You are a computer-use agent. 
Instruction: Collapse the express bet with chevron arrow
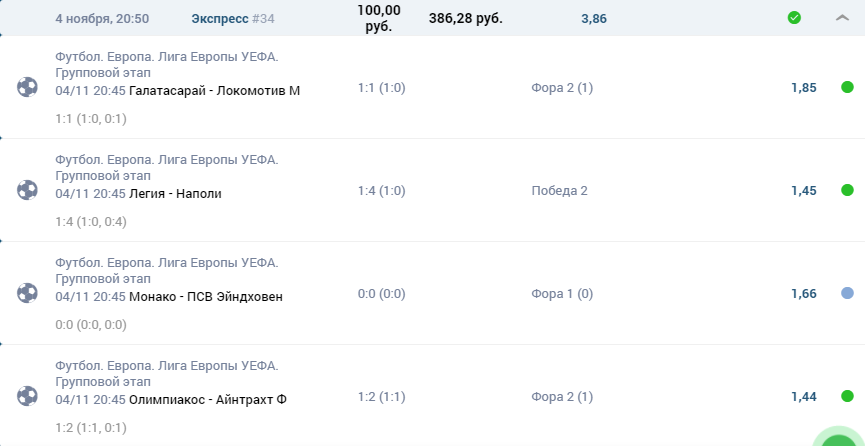(x=842, y=18)
